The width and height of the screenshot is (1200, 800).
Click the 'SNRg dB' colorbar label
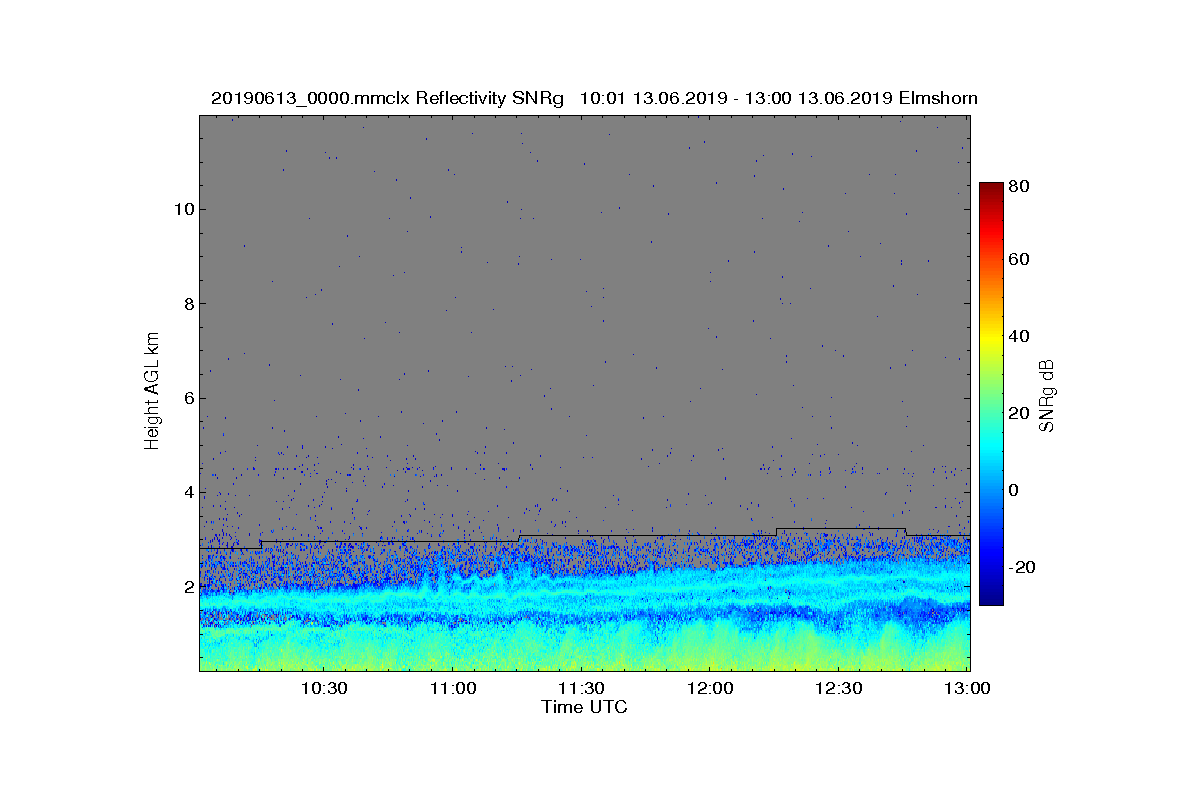tap(1047, 395)
